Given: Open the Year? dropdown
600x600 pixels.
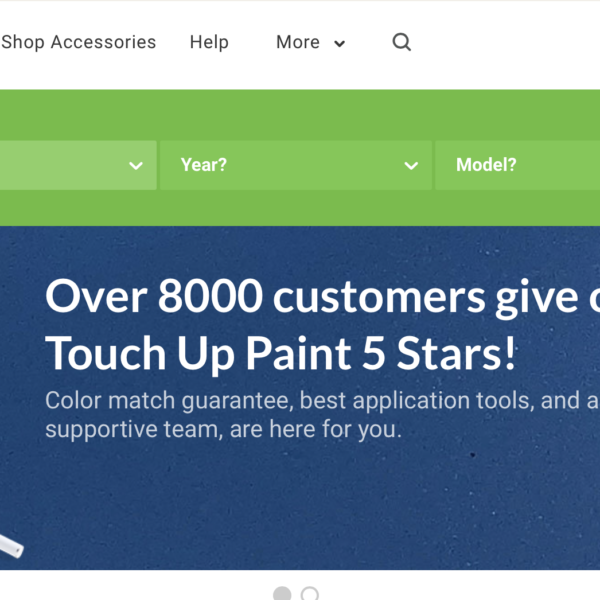Looking at the screenshot, I should (296, 165).
